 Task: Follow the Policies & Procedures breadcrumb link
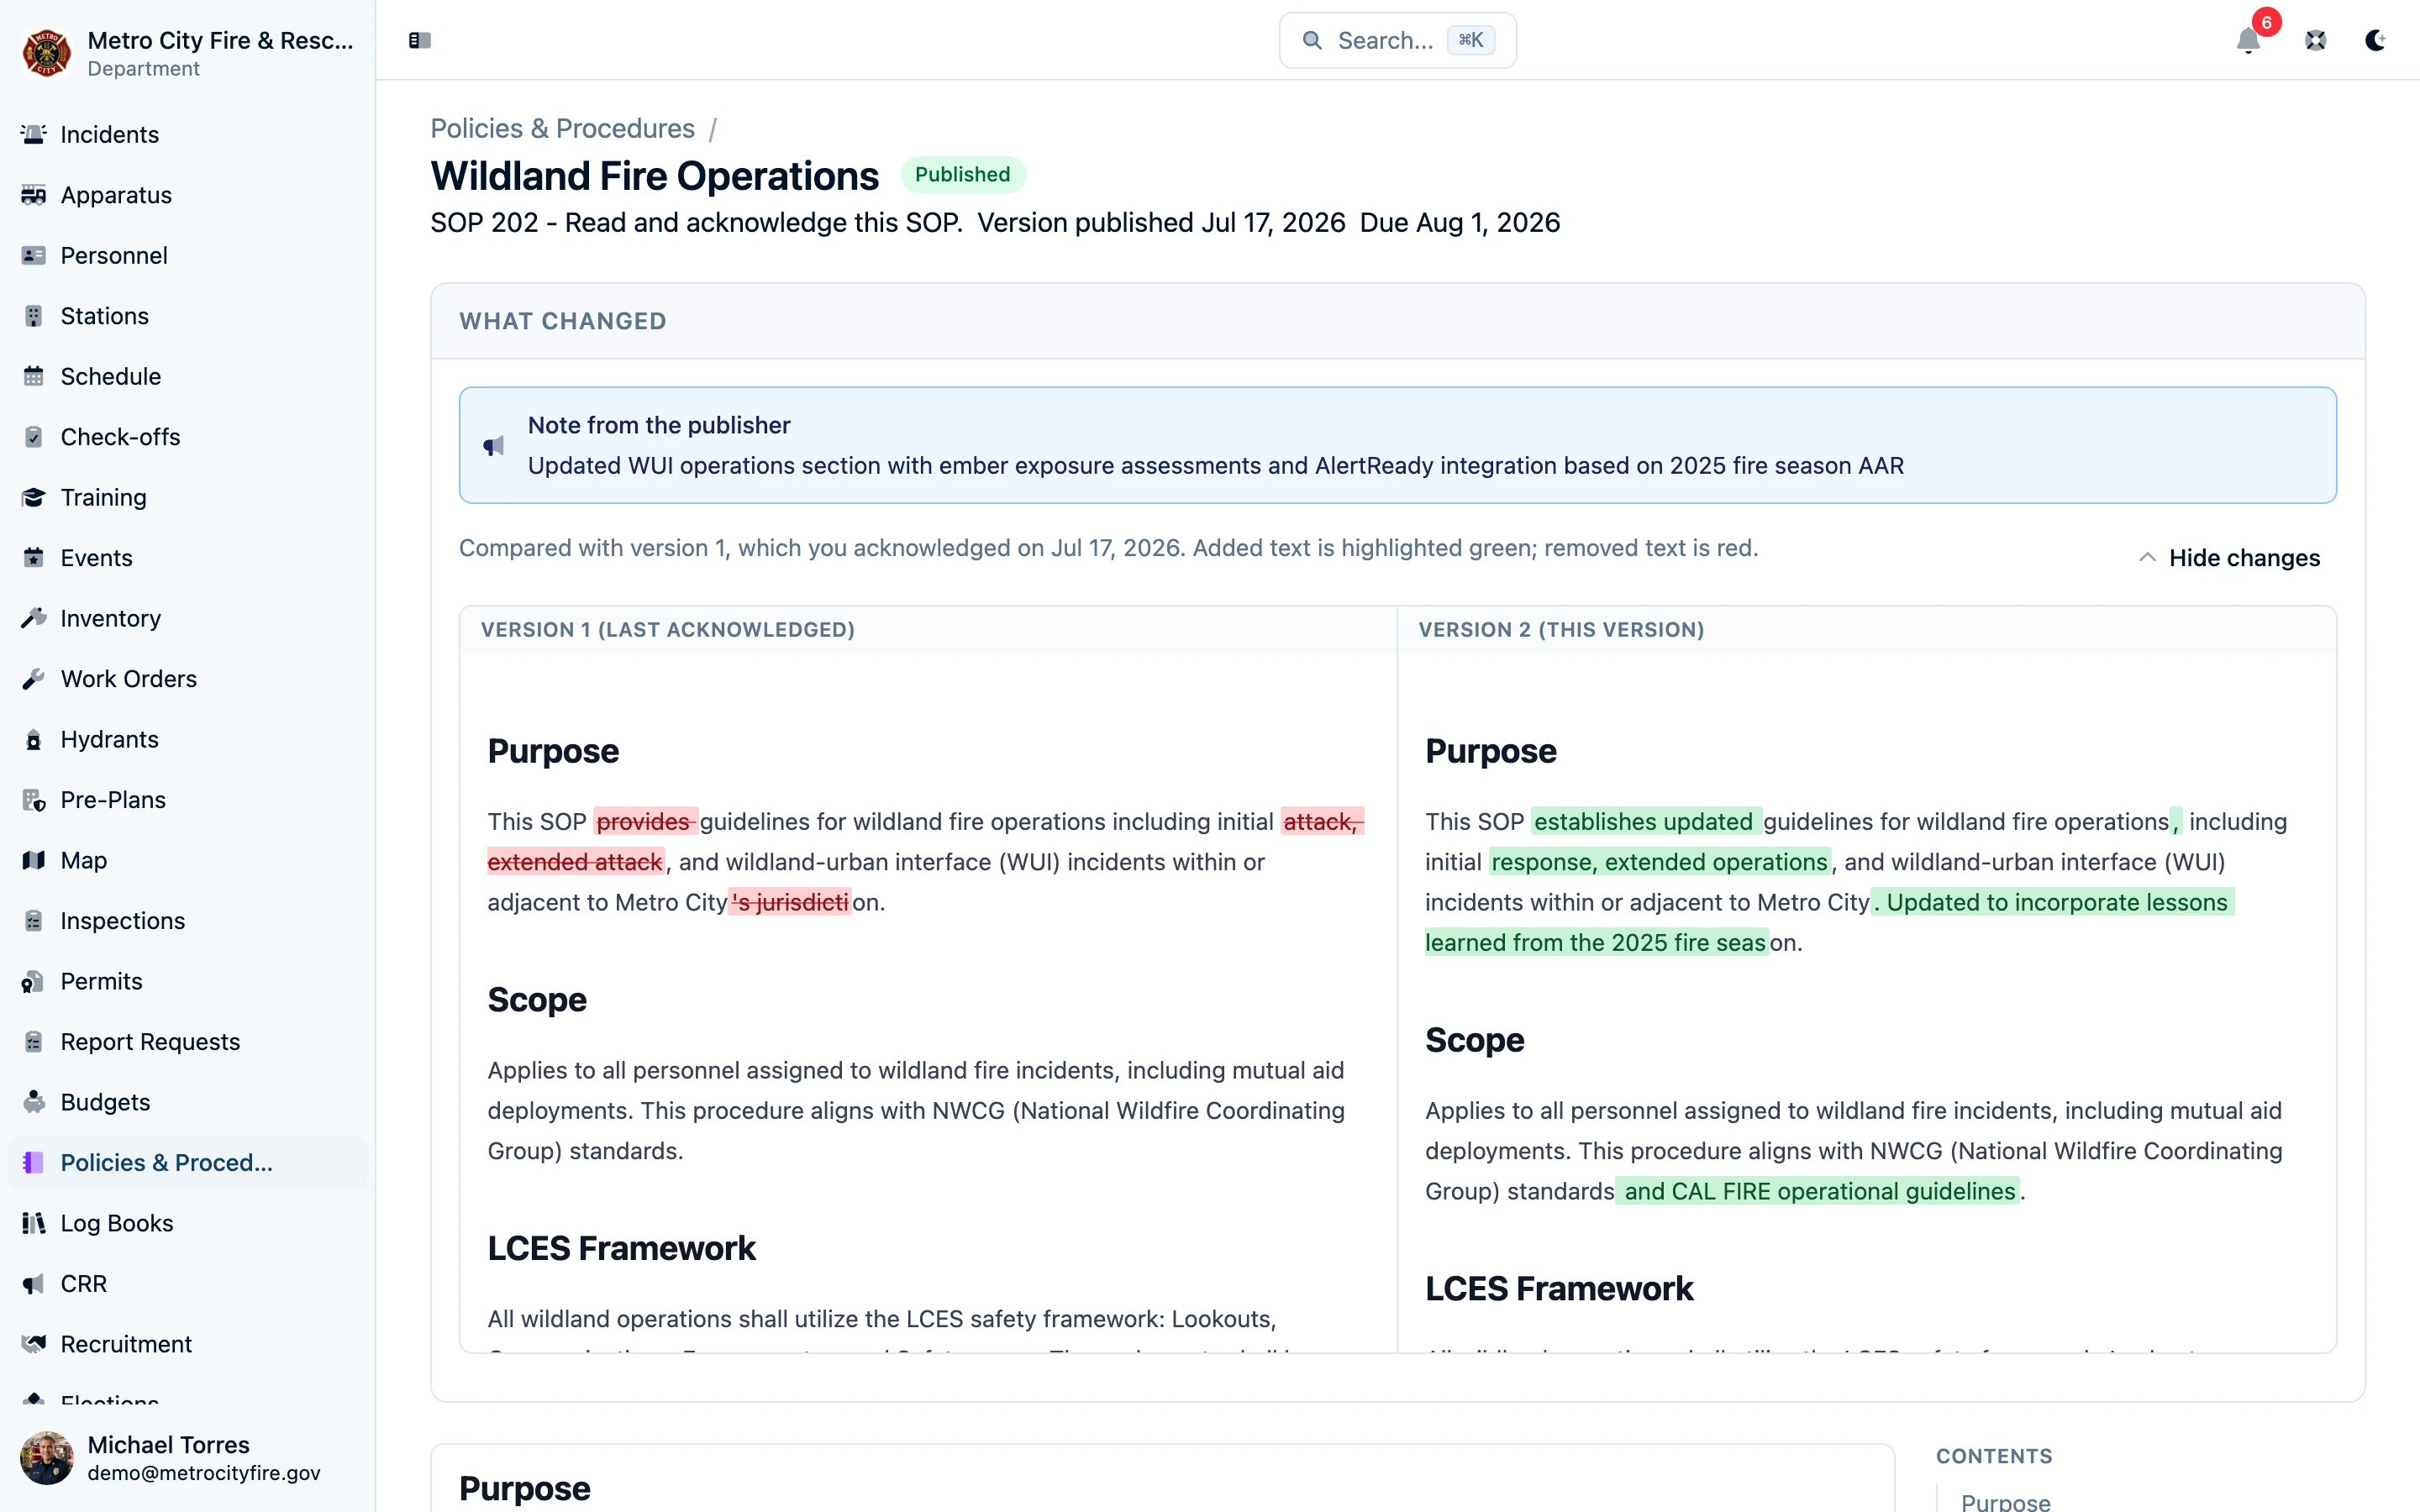point(562,129)
